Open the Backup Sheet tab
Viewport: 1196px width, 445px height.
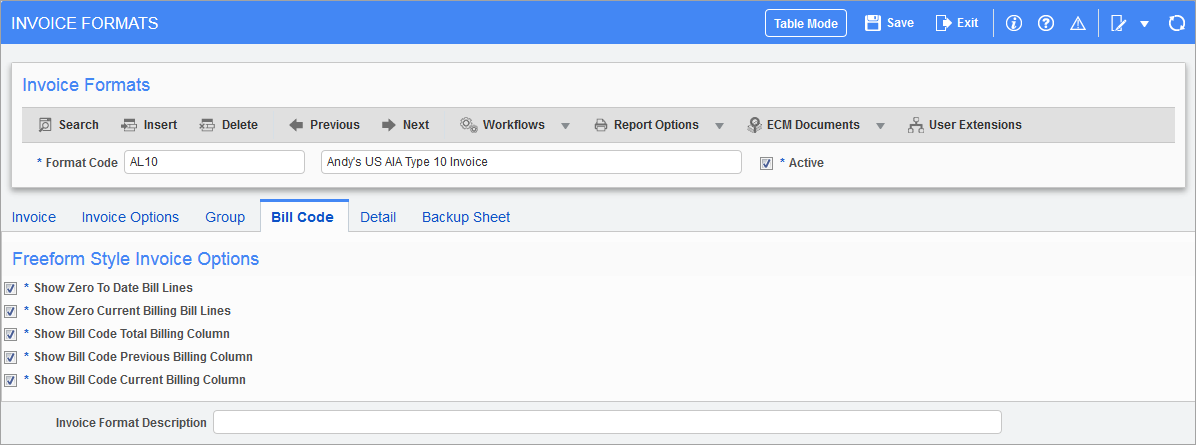click(x=466, y=217)
